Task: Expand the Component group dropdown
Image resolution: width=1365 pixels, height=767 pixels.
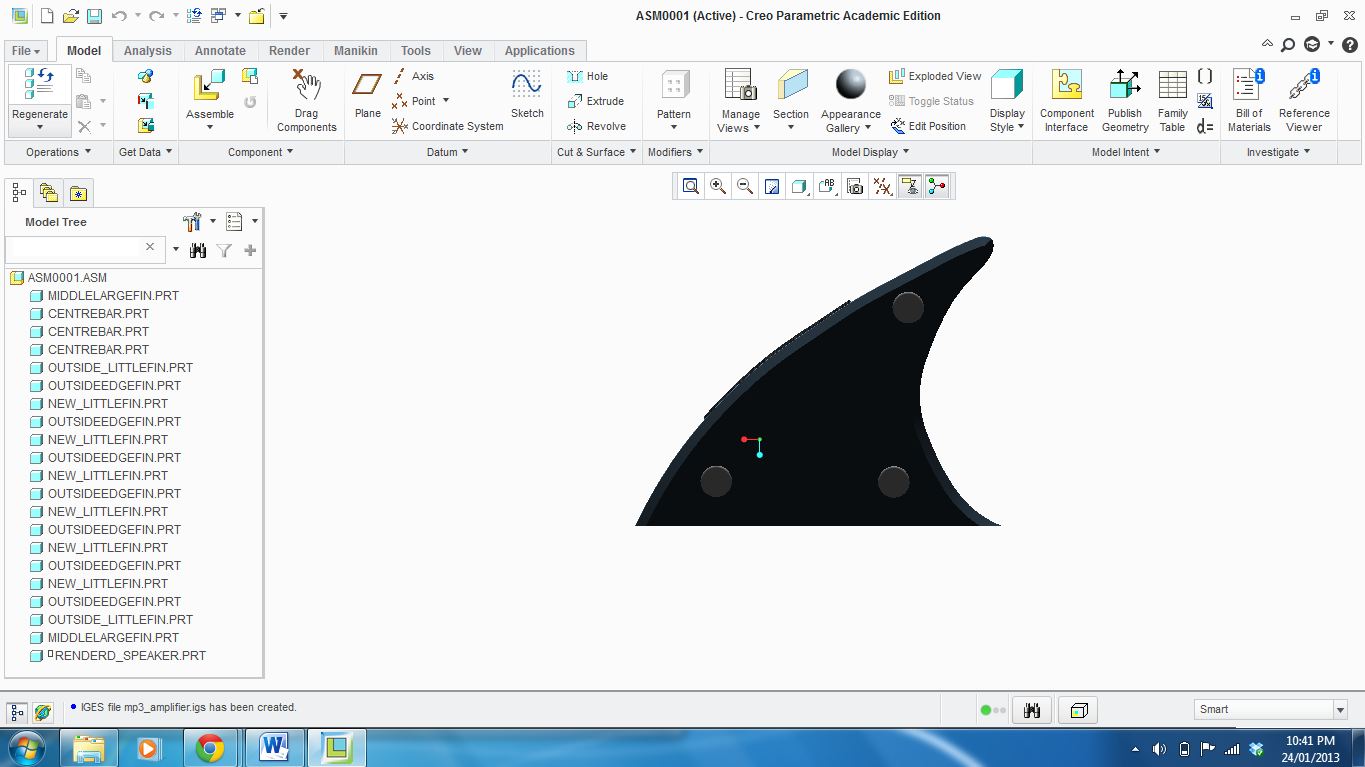Action: (x=261, y=152)
